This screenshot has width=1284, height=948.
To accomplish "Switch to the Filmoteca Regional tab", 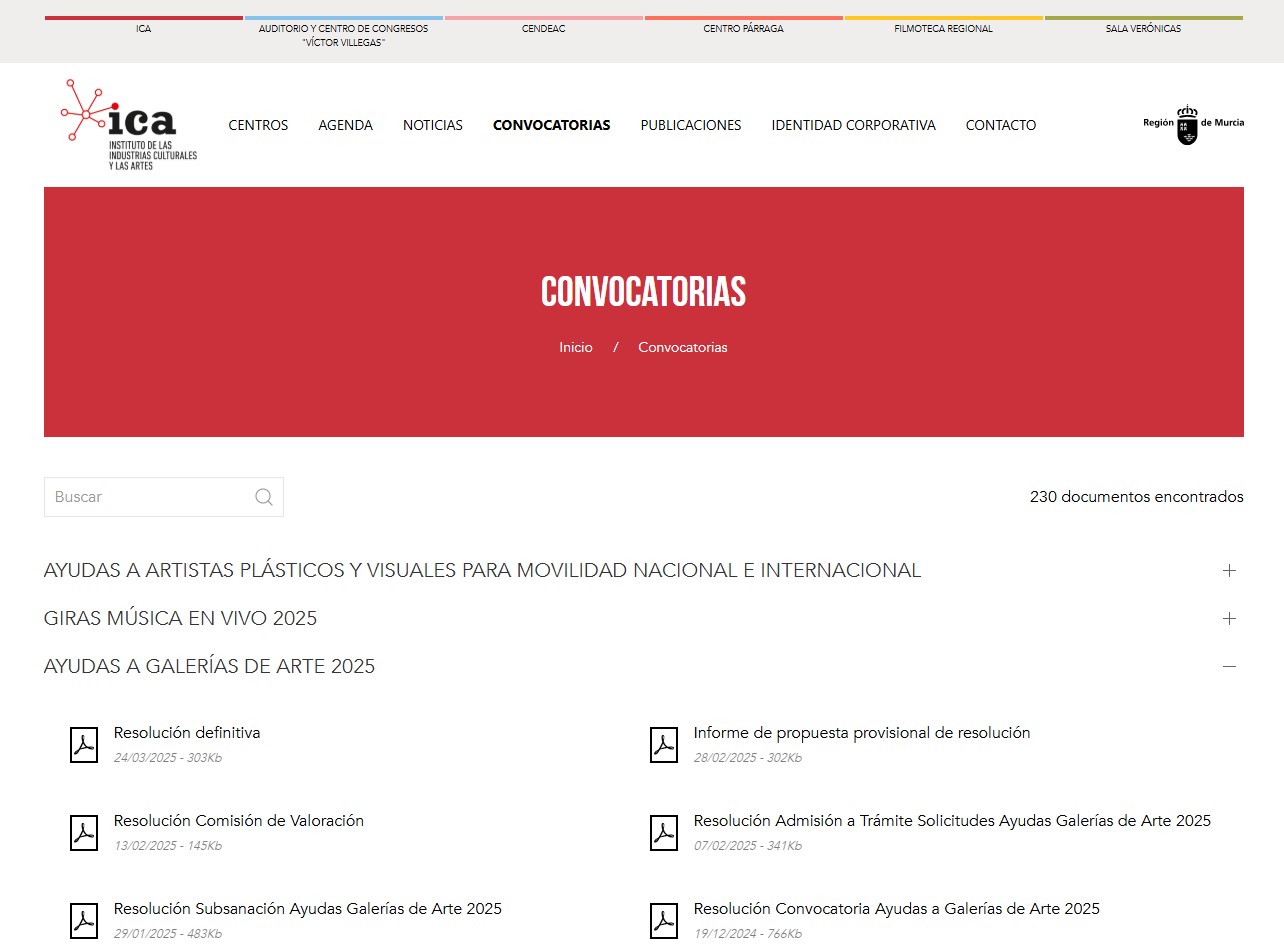I will [943, 29].
